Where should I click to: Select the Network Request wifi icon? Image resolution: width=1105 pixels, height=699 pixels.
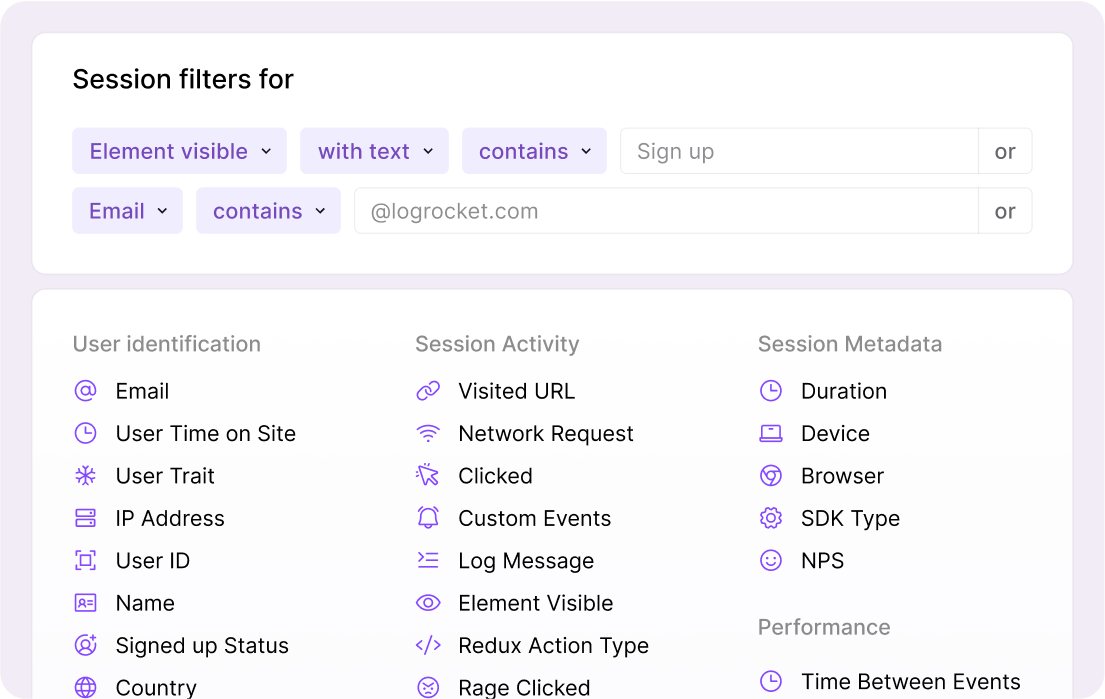(428, 434)
